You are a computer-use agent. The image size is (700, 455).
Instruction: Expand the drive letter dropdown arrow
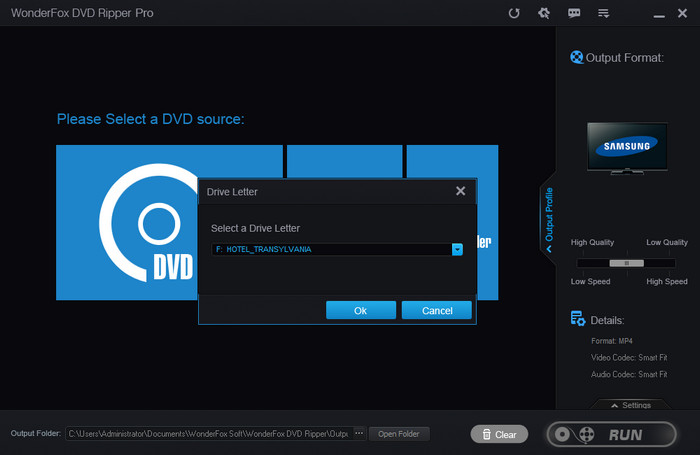pyautogui.click(x=457, y=249)
